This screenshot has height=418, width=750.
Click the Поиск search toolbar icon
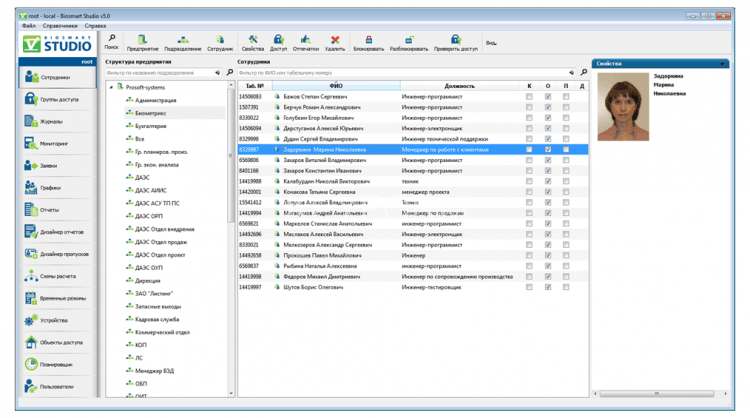pos(111,40)
